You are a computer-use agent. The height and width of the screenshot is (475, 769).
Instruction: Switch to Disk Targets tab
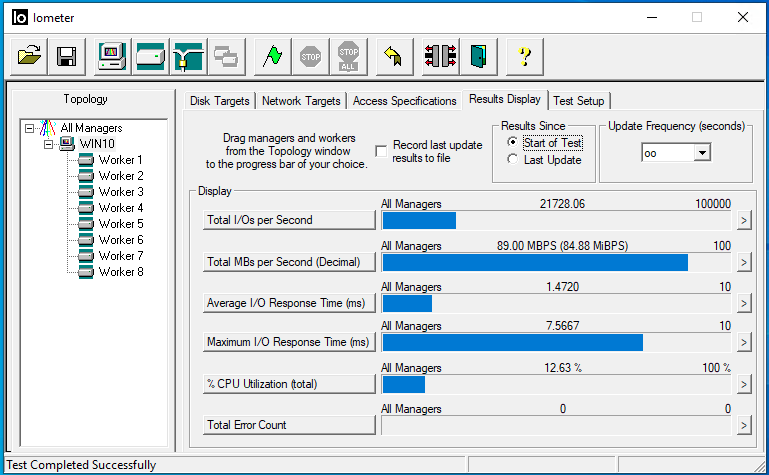[220, 101]
